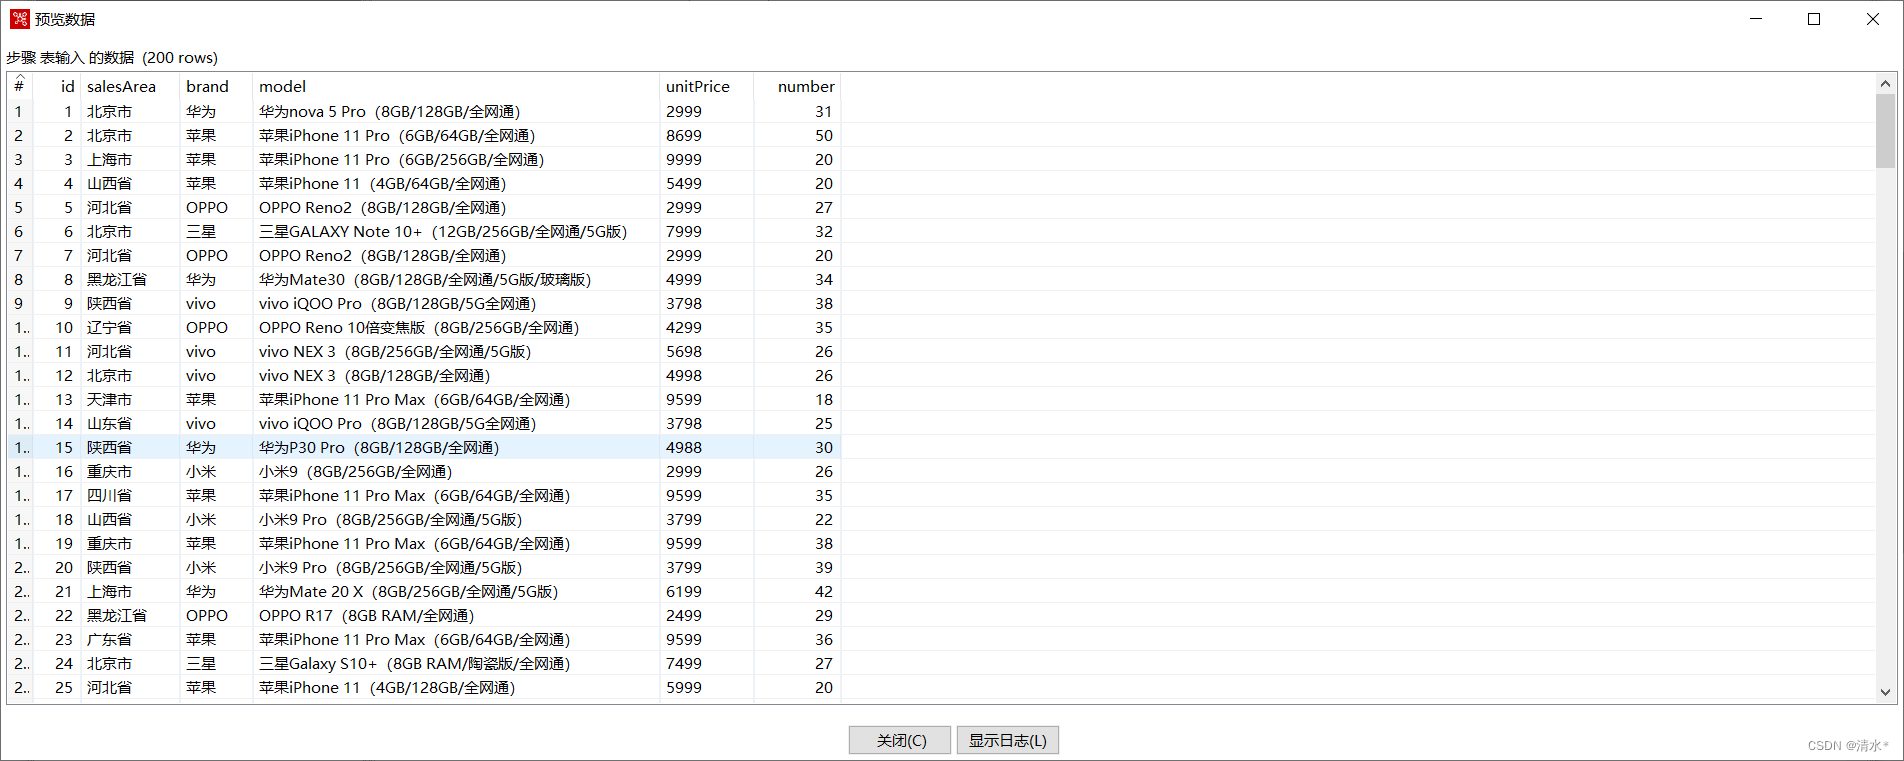Click unitPrice value 4299

[x=684, y=327]
